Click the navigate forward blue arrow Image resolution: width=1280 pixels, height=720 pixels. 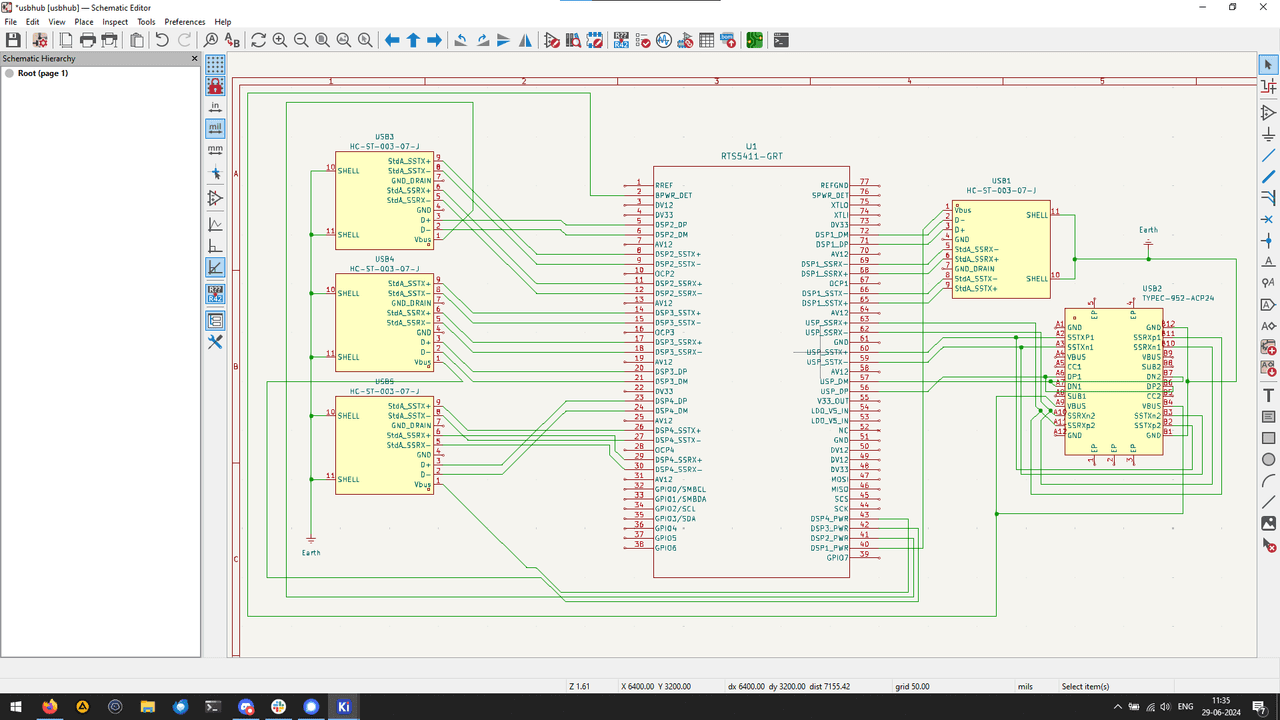click(x=434, y=40)
